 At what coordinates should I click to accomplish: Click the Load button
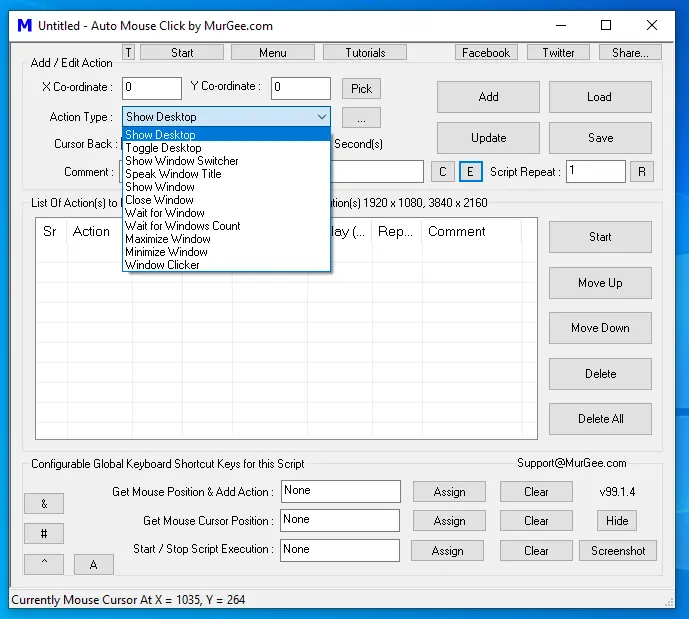(600, 97)
